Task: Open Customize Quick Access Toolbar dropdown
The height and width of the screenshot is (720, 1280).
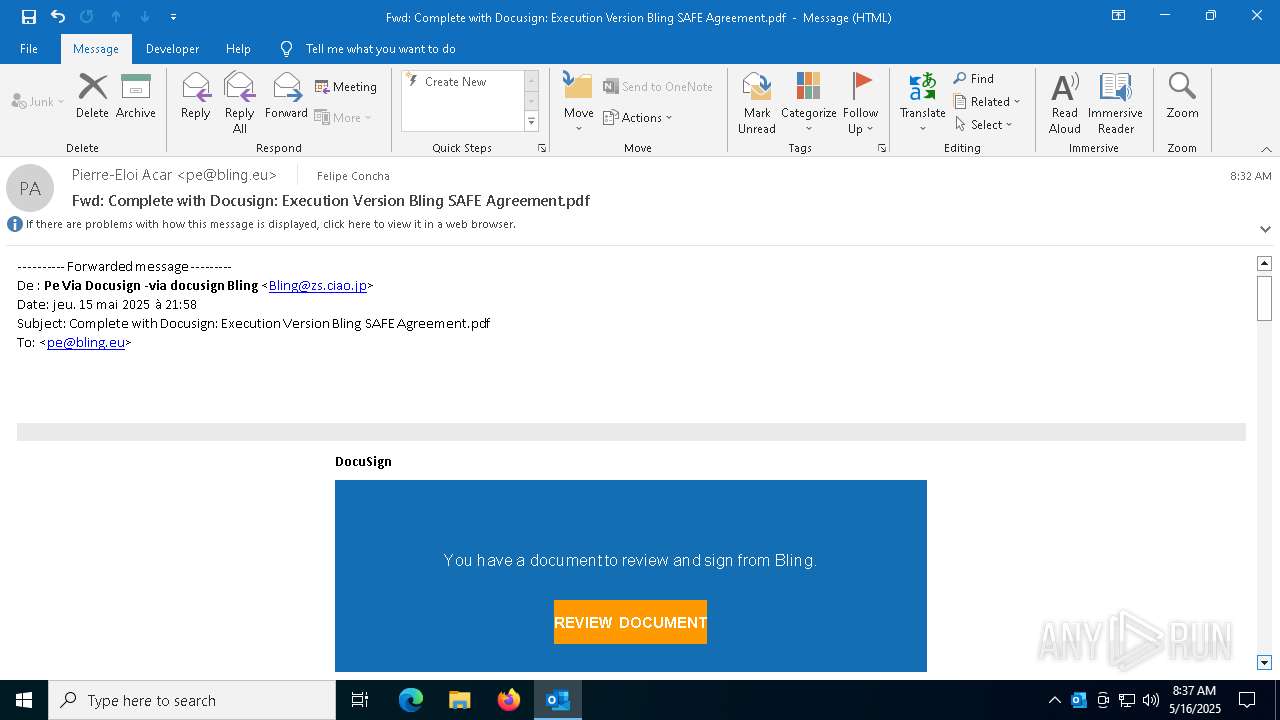Action: tap(174, 17)
